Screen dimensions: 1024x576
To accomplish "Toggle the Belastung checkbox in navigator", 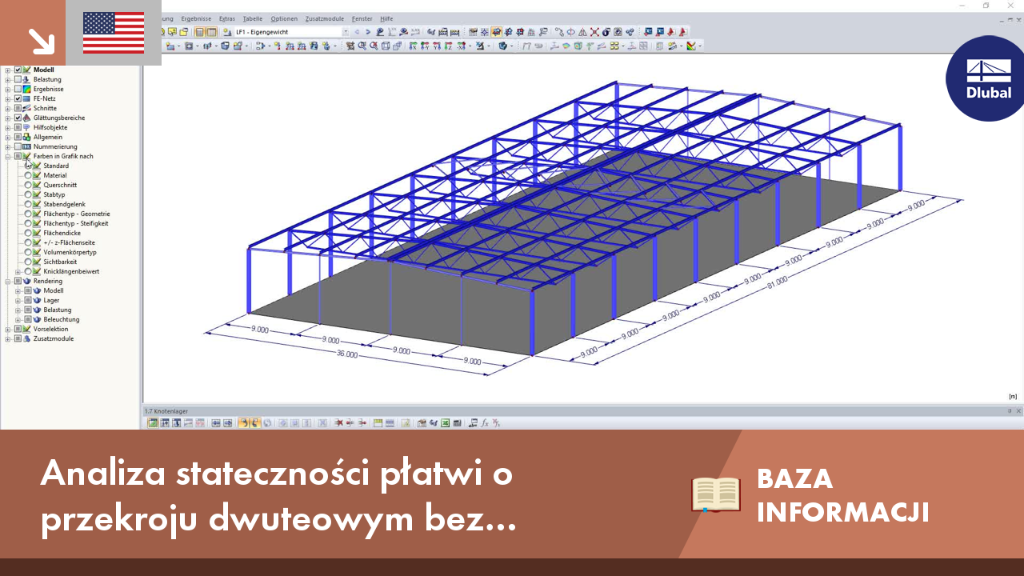I will pyautogui.click(x=18, y=79).
